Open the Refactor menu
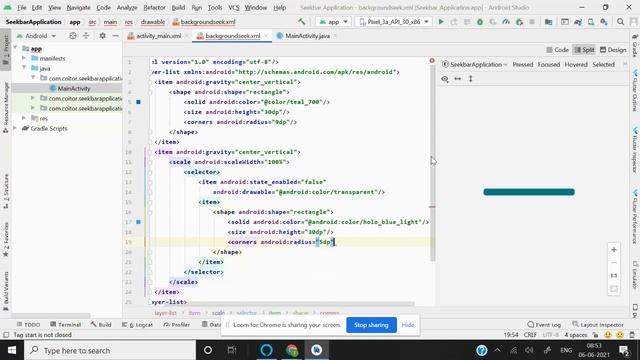 point(154,7)
